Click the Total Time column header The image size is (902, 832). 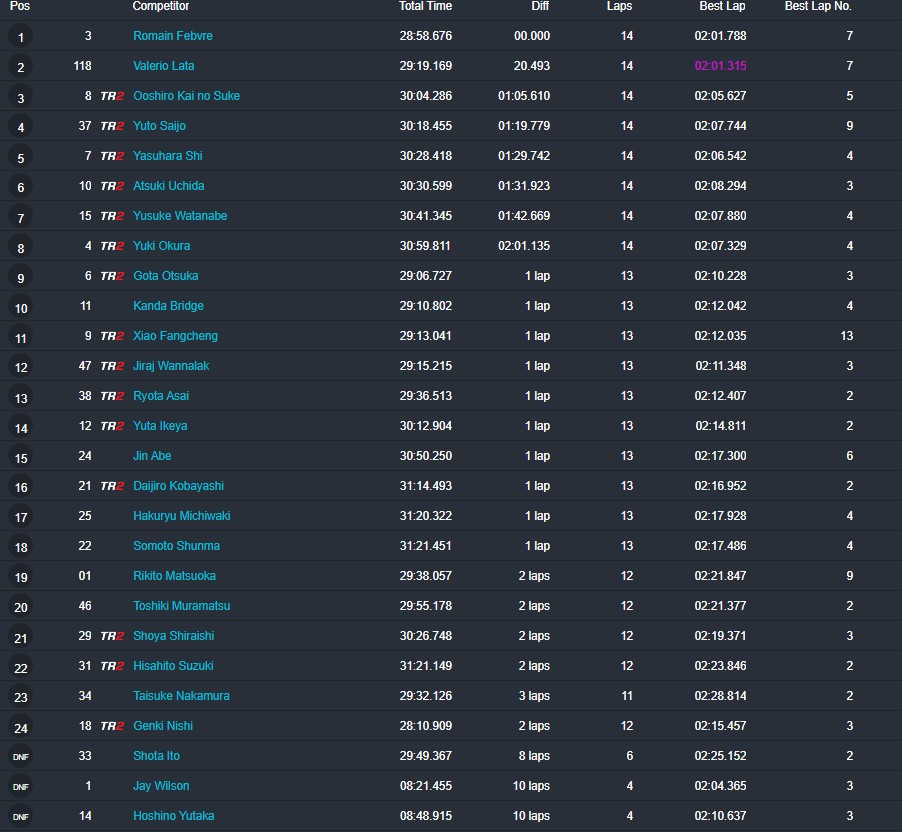pos(425,6)
